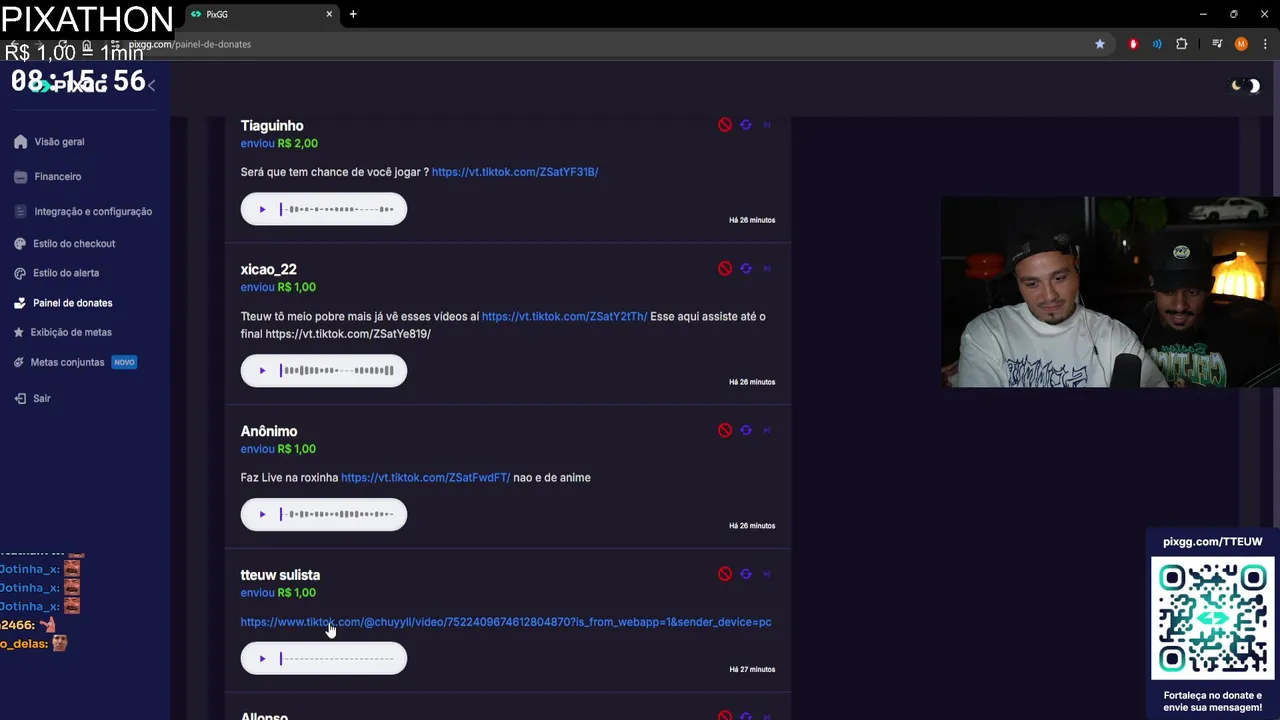Go to Integração e configuração
Screen dimensions: 1280x720
(x=93, y=212)
